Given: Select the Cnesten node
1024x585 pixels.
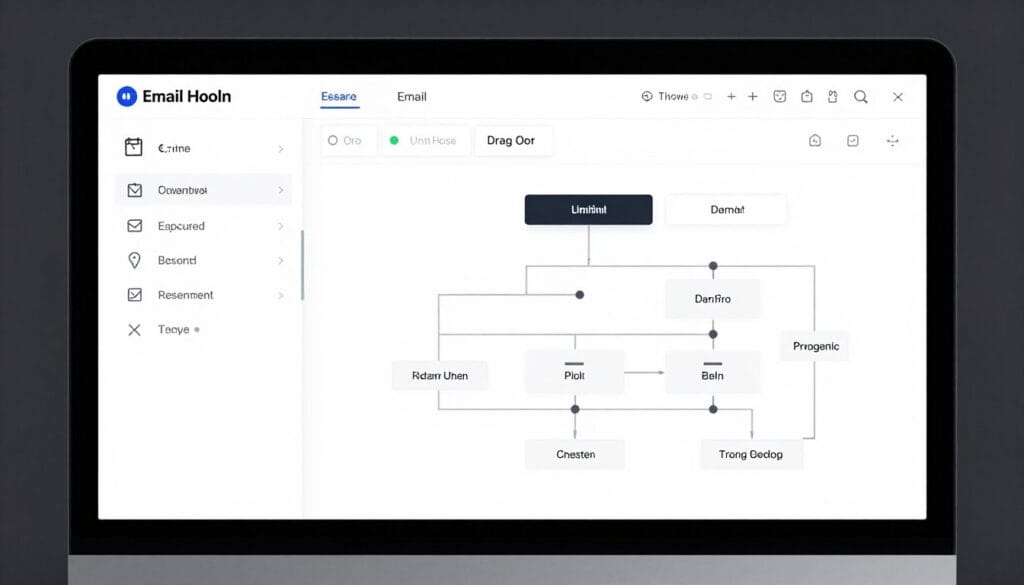Looking at the screenshot, I should (575, 454).
